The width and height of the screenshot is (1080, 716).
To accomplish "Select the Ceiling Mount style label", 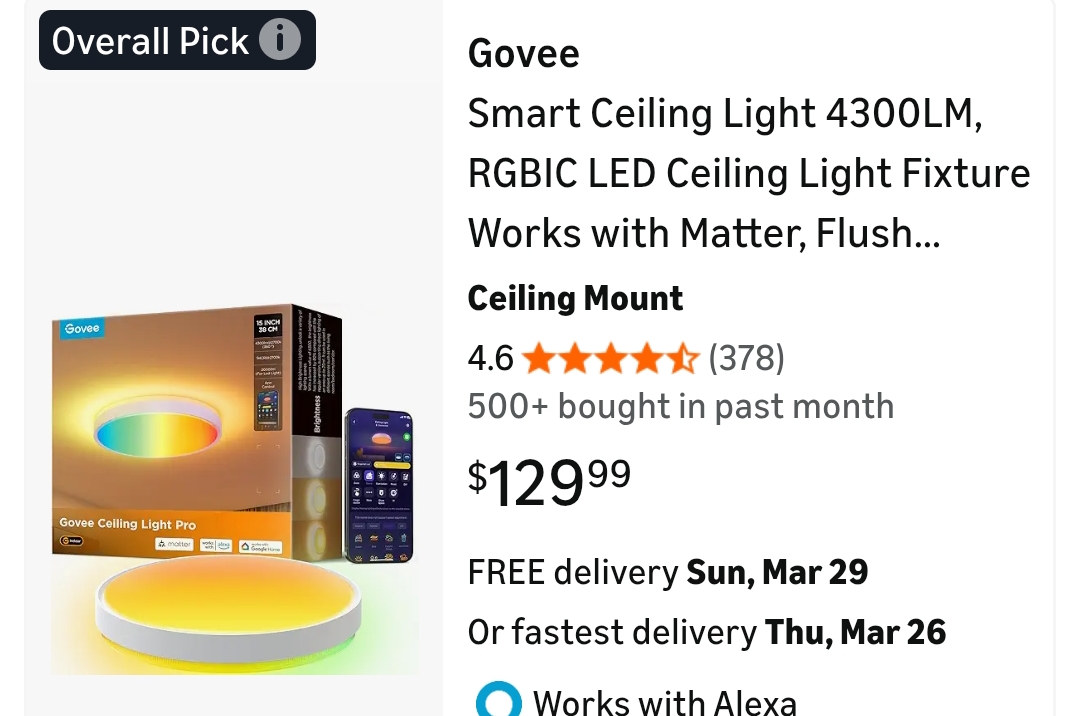I will 575,298.
